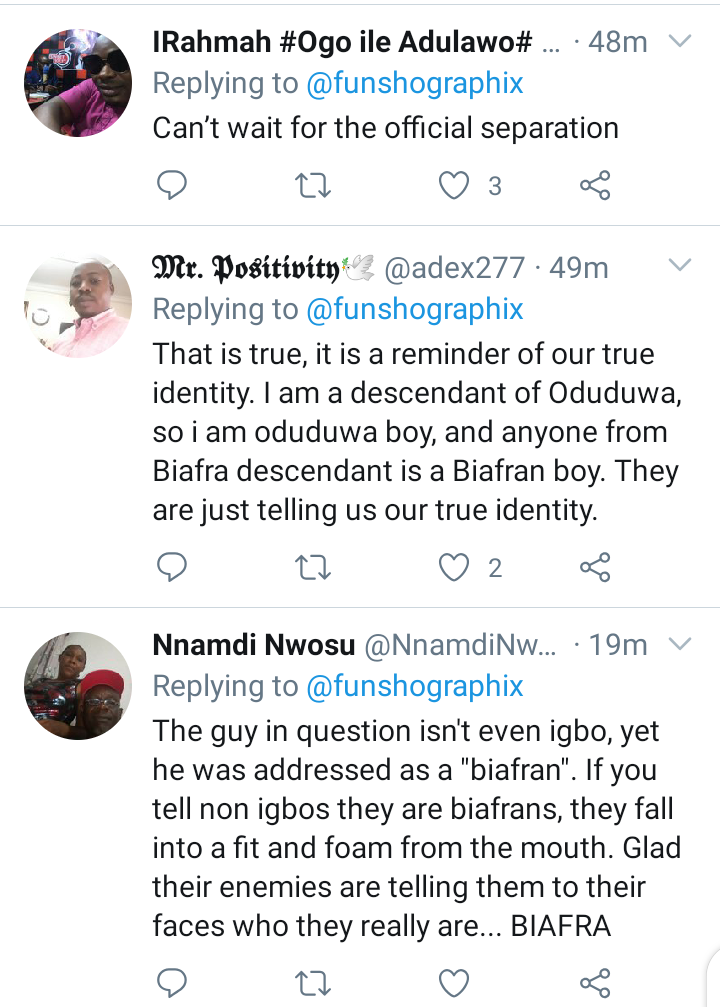Open options chevron on IRahmah's tweet

[x=680, y=42]
